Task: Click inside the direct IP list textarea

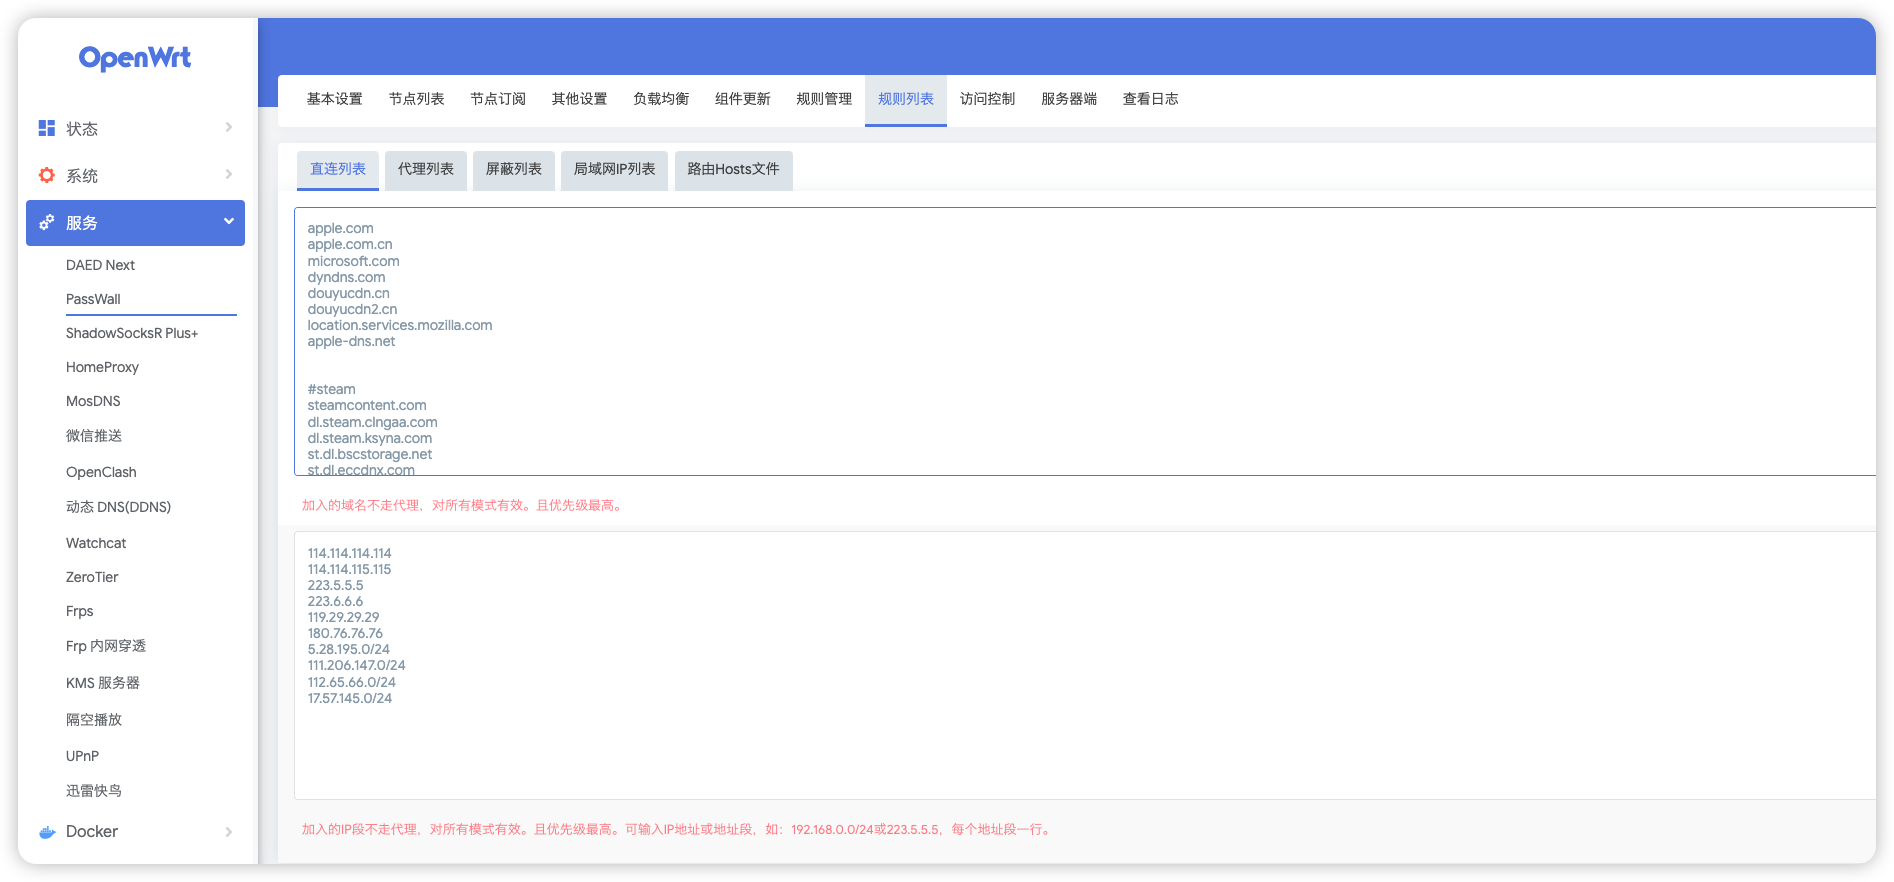Action: pyautogui.click(x=1085, y=665)
